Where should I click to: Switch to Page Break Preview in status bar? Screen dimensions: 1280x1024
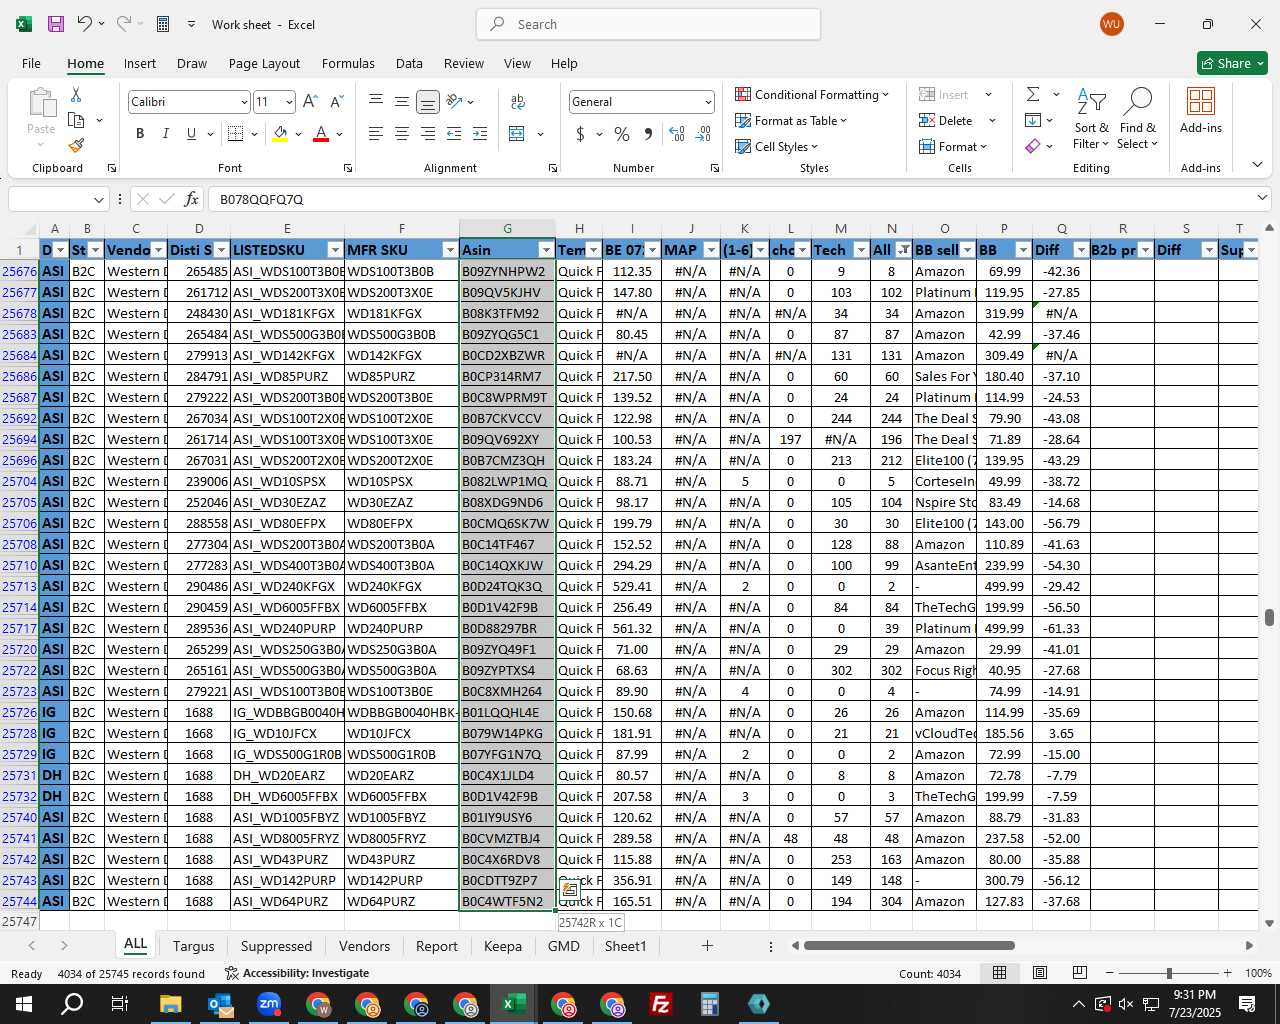[1080, 973]
